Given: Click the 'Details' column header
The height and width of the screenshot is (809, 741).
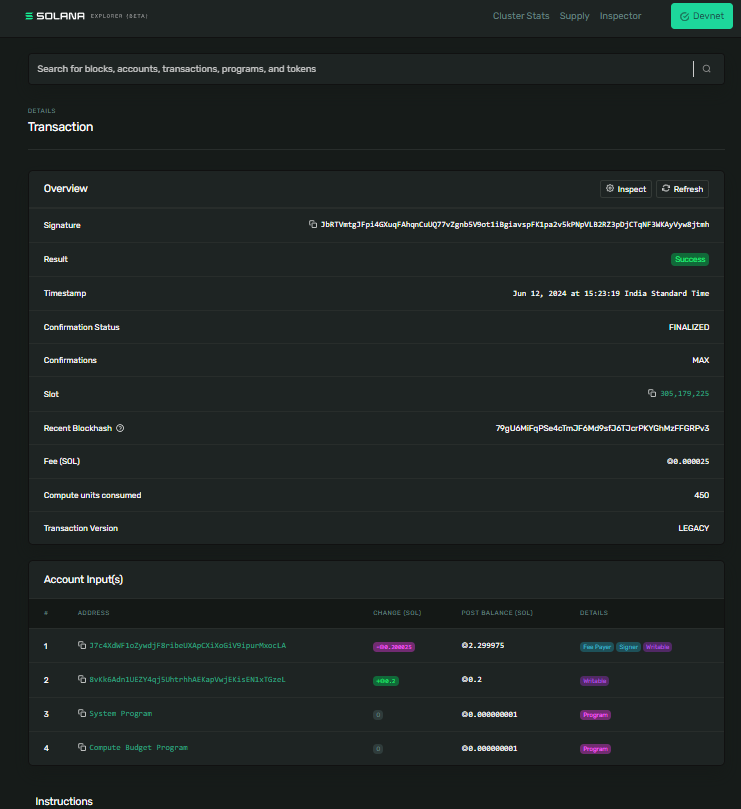Looking at the screenshot, I should (593, 613).
